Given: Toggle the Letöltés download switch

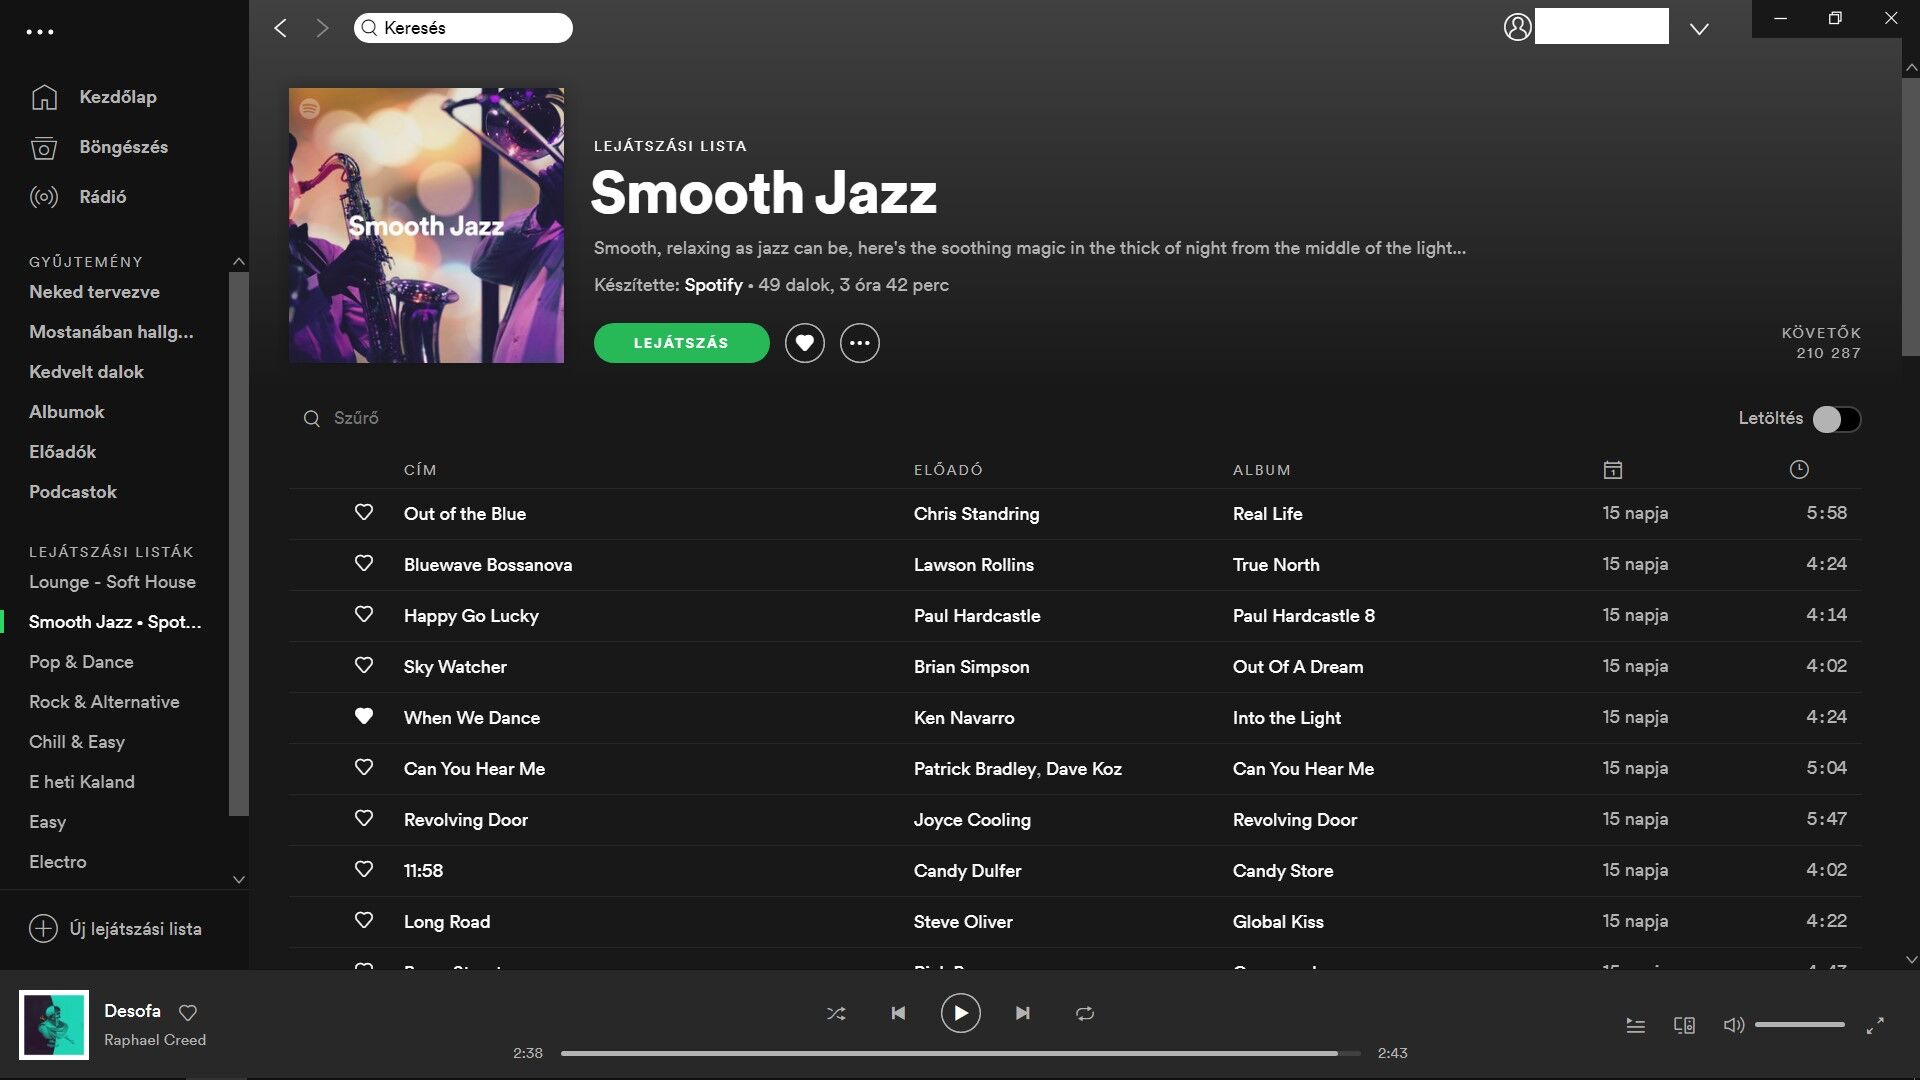Looking at the screenshot, I should tap(1836, 419).
